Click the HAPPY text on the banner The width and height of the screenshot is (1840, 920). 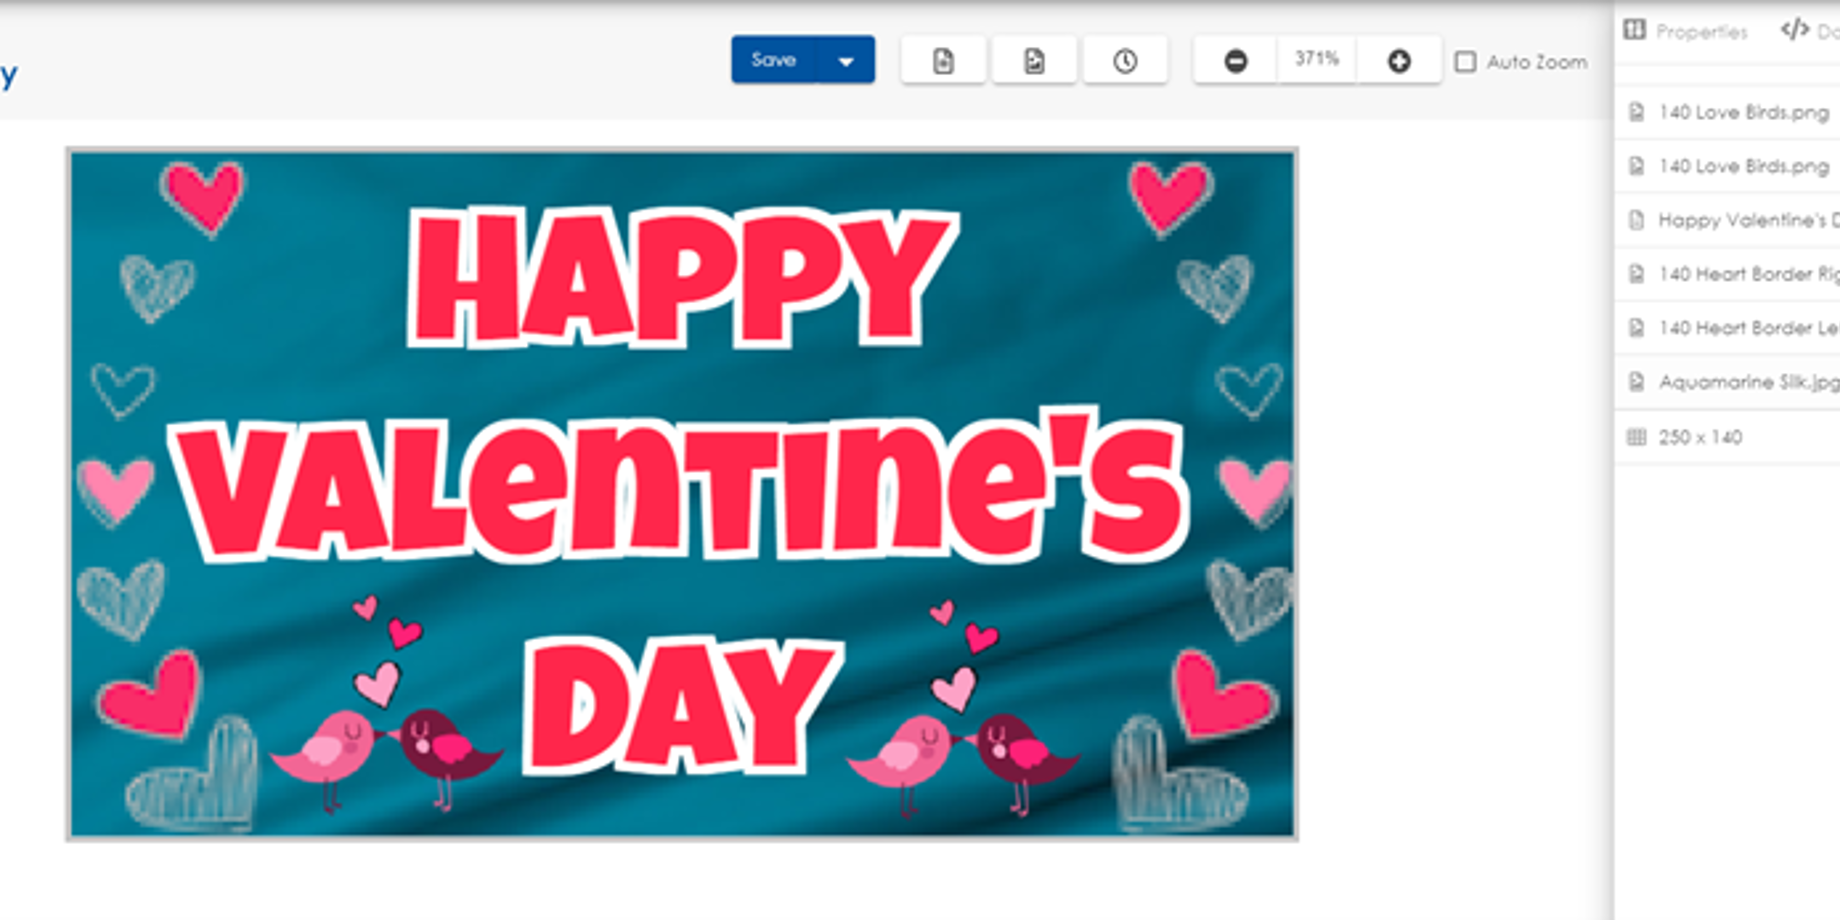coord(680,278)
